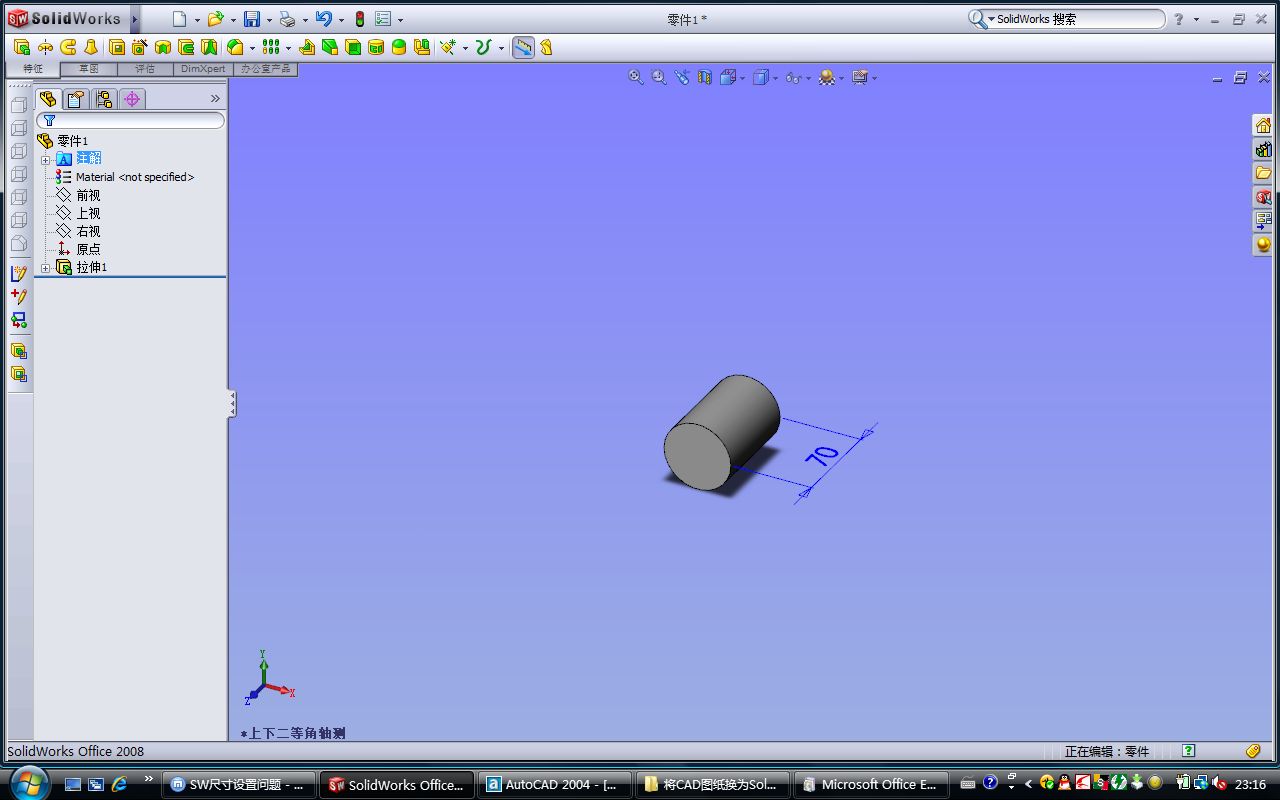Toggle the Instant3D ruler button

tap(523, 47)
